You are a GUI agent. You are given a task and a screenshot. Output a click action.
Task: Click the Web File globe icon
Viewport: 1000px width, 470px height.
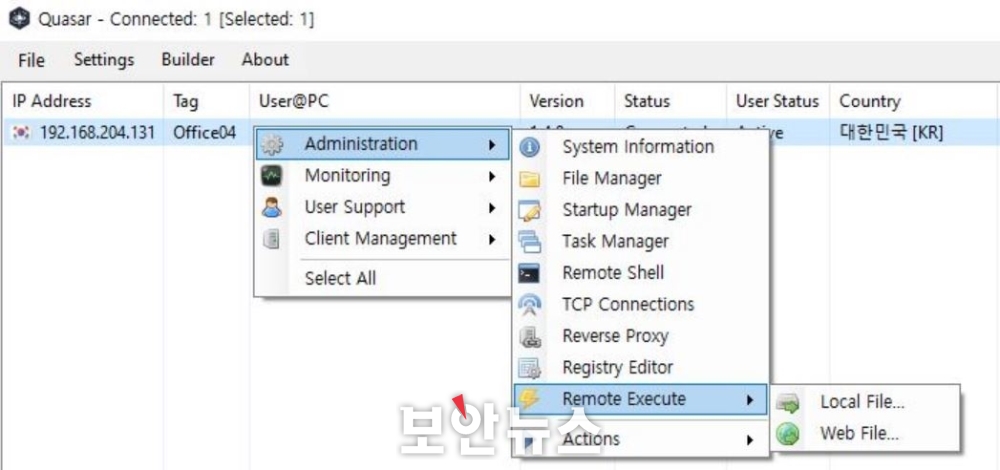tap(788, 435)
